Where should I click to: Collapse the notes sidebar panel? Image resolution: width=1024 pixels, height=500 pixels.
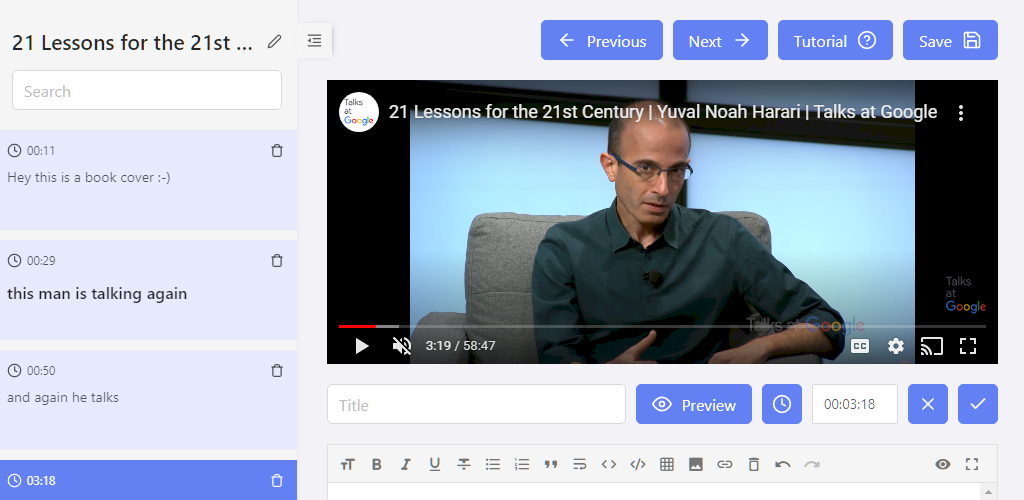314,41
